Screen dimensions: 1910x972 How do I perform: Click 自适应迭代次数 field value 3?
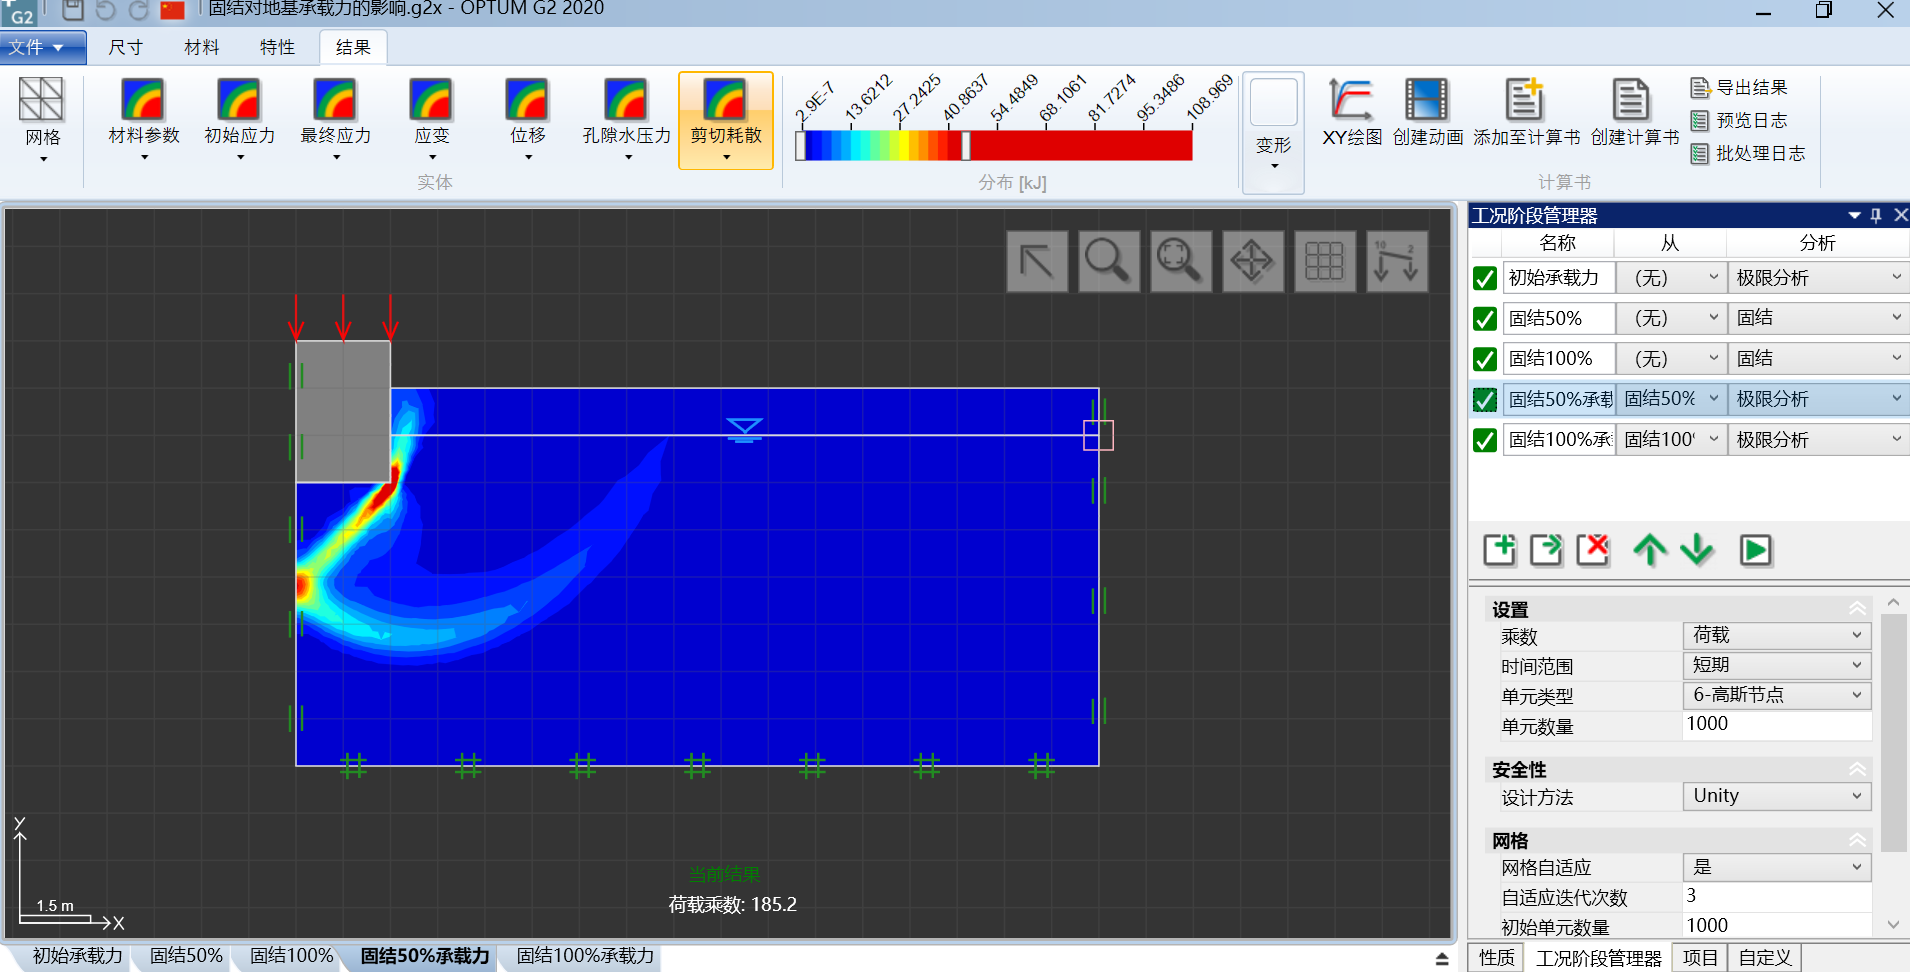[1777, 896]
